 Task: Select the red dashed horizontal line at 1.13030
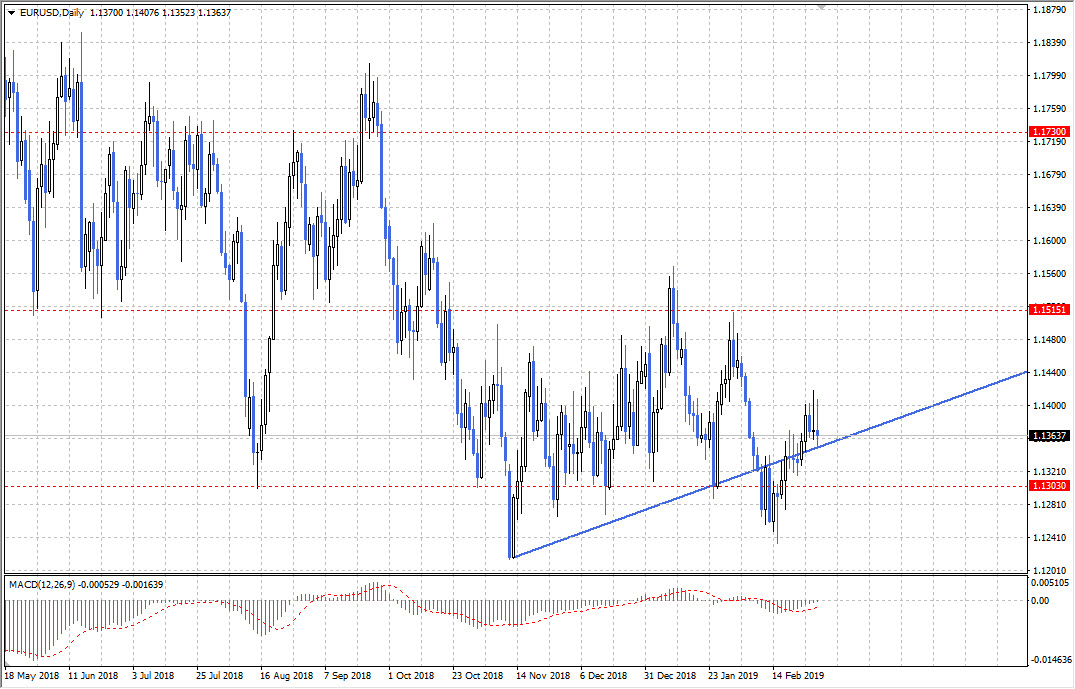point(516,486)
